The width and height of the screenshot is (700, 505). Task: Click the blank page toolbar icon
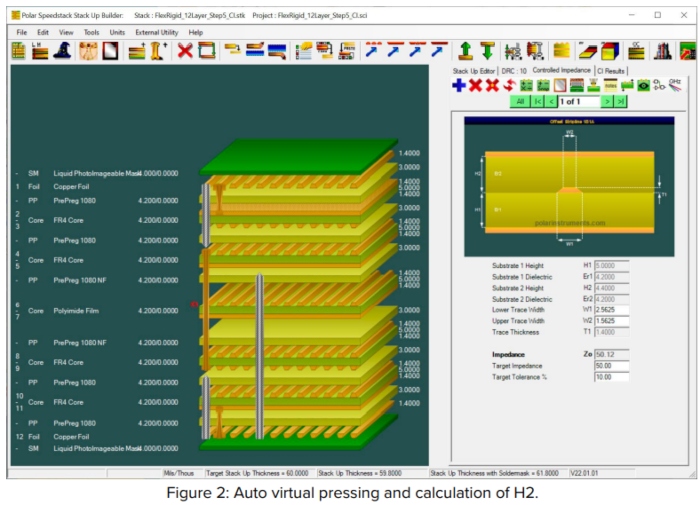110,50
